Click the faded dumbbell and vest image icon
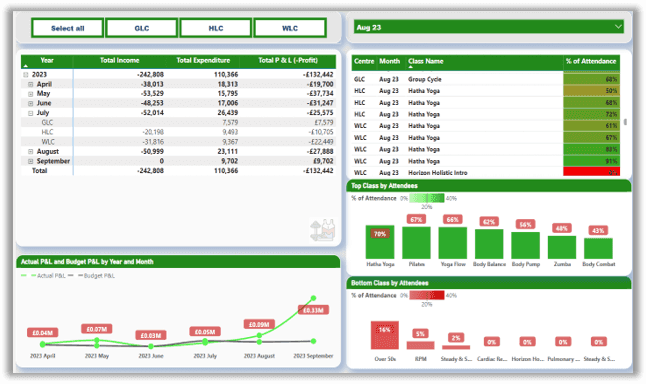 pos(323,230)
